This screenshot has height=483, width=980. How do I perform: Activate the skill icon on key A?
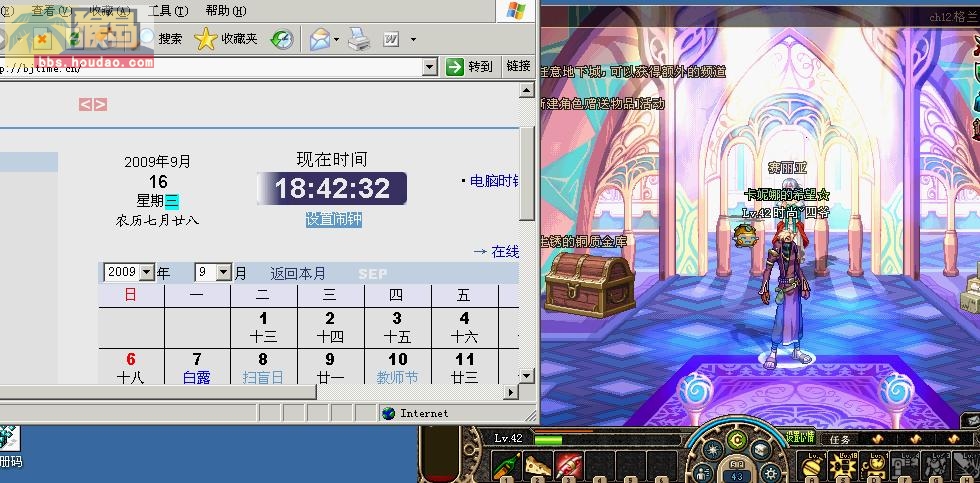[812, 465]
